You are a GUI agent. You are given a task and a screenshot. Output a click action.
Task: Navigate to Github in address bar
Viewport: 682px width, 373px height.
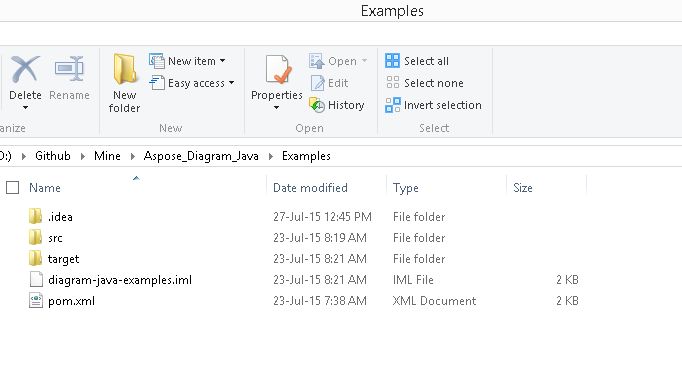pos(53,156)
